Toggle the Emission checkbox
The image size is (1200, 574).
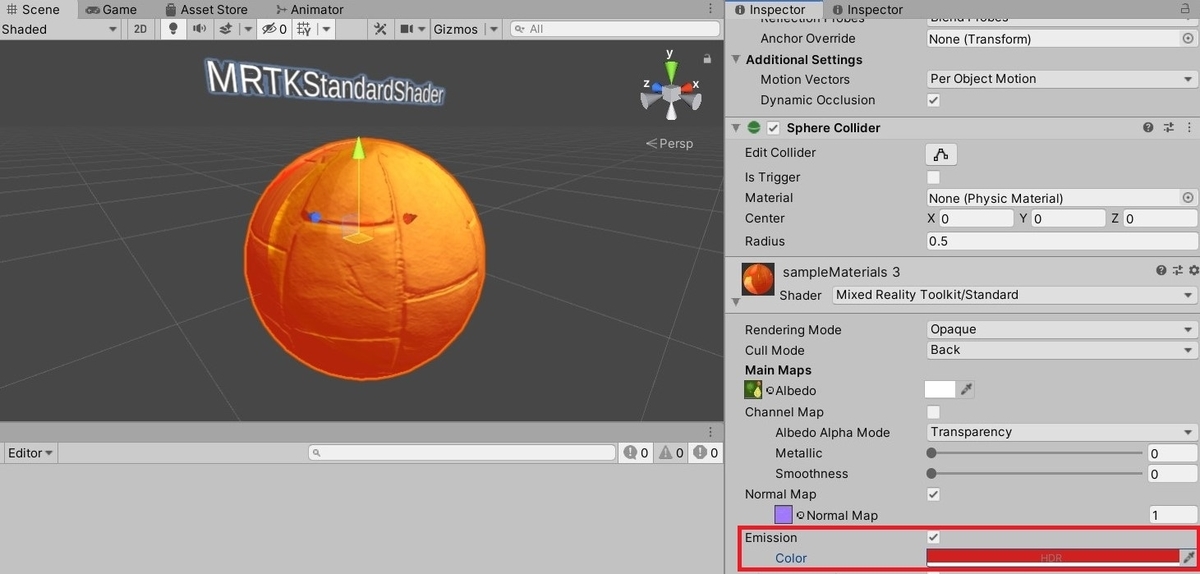pos(933,538)
